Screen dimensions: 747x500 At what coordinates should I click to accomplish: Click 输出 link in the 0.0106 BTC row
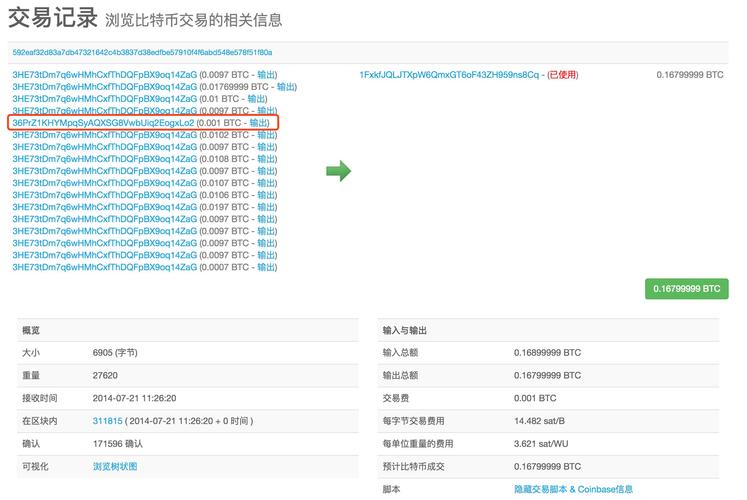266,195
